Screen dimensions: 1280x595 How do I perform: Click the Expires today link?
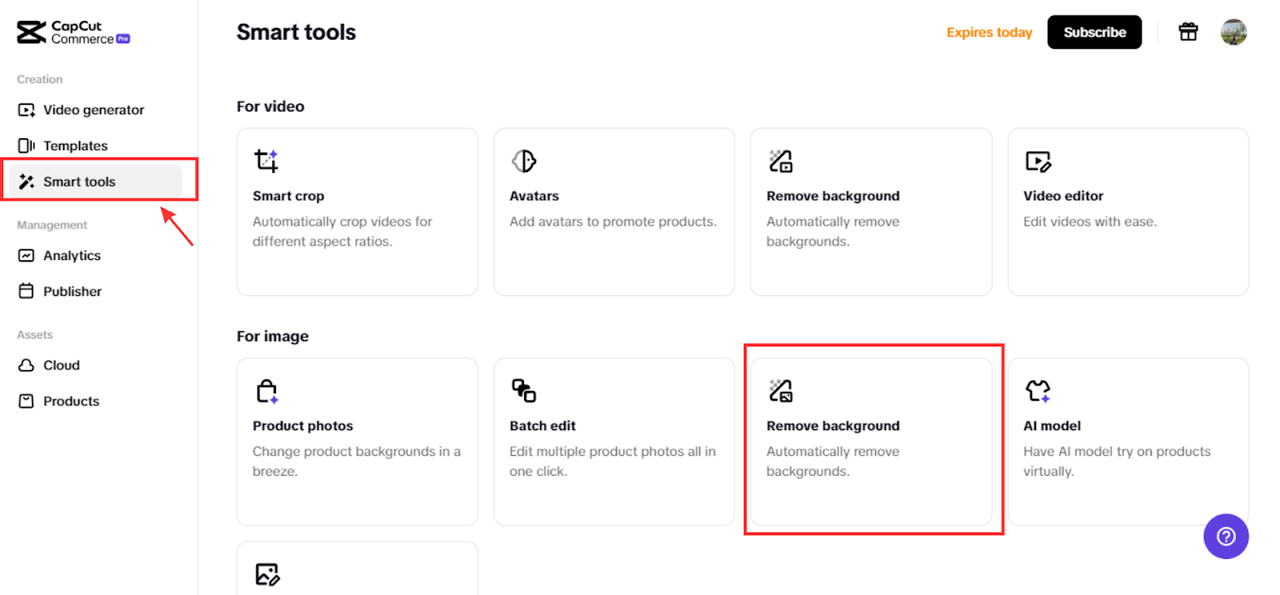point(989,33)
